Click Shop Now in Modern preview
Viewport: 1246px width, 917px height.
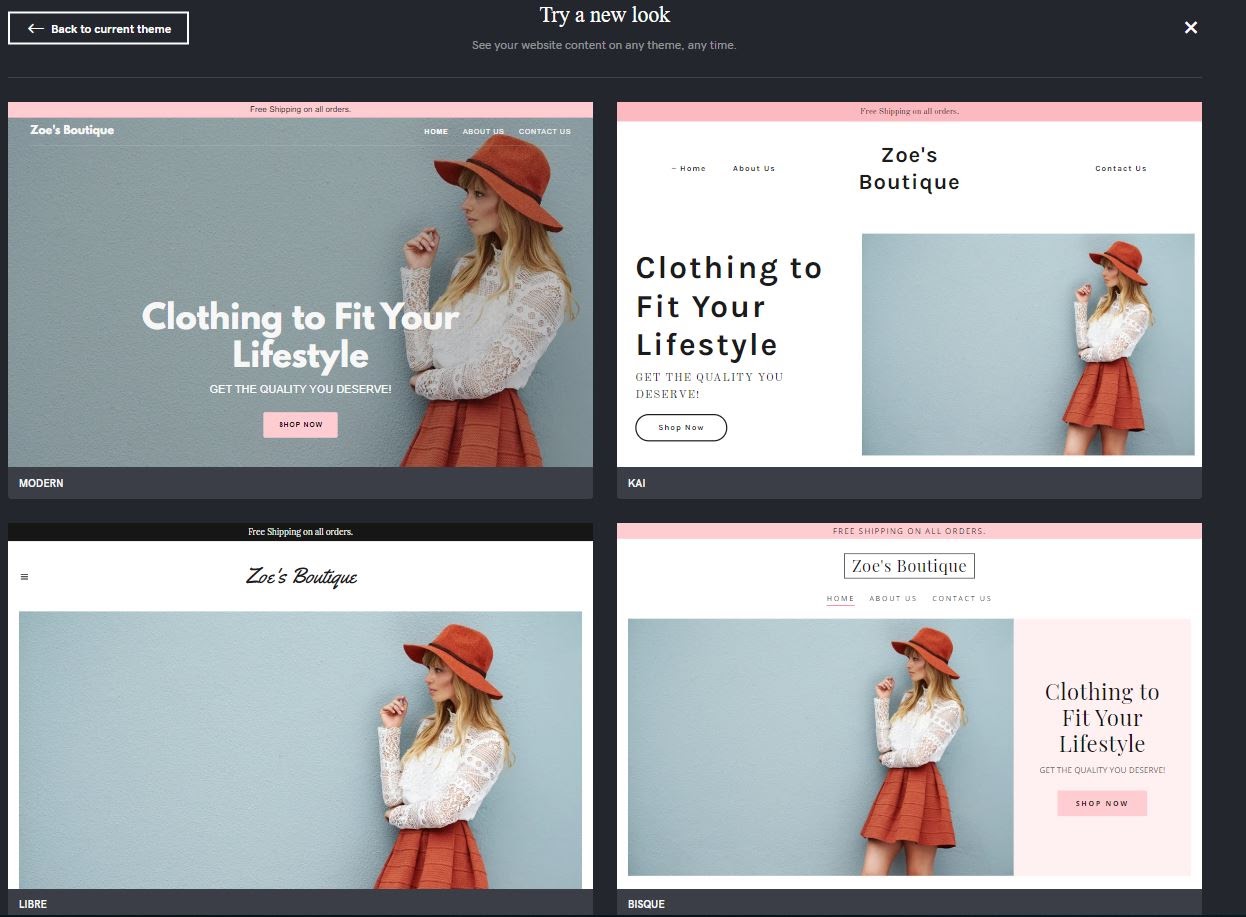click(x=300, y=425)
